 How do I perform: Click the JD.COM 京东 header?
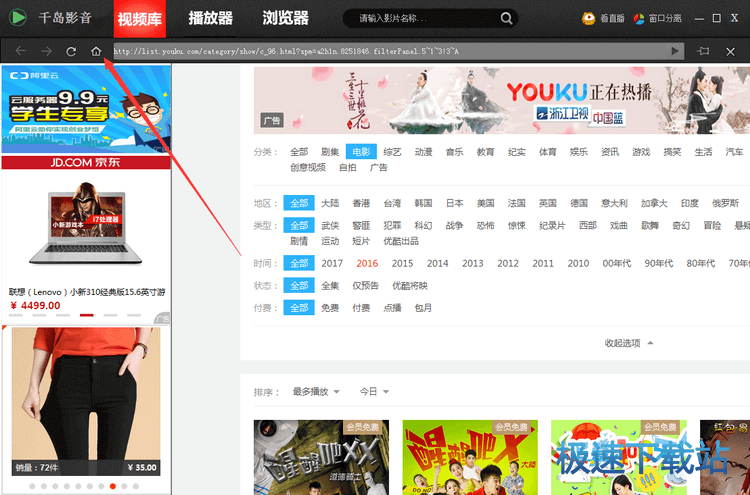(86, 162)
